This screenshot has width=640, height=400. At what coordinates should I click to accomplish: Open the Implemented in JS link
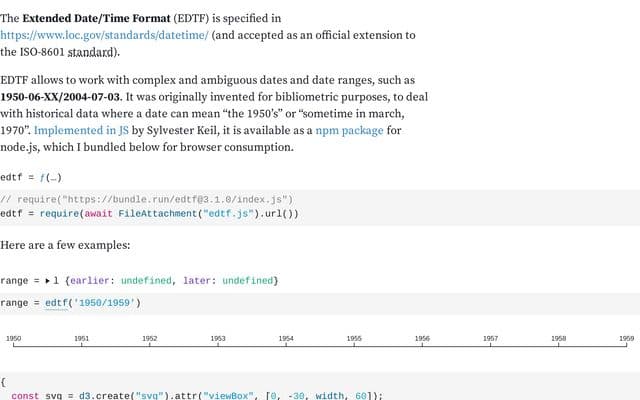81,131
